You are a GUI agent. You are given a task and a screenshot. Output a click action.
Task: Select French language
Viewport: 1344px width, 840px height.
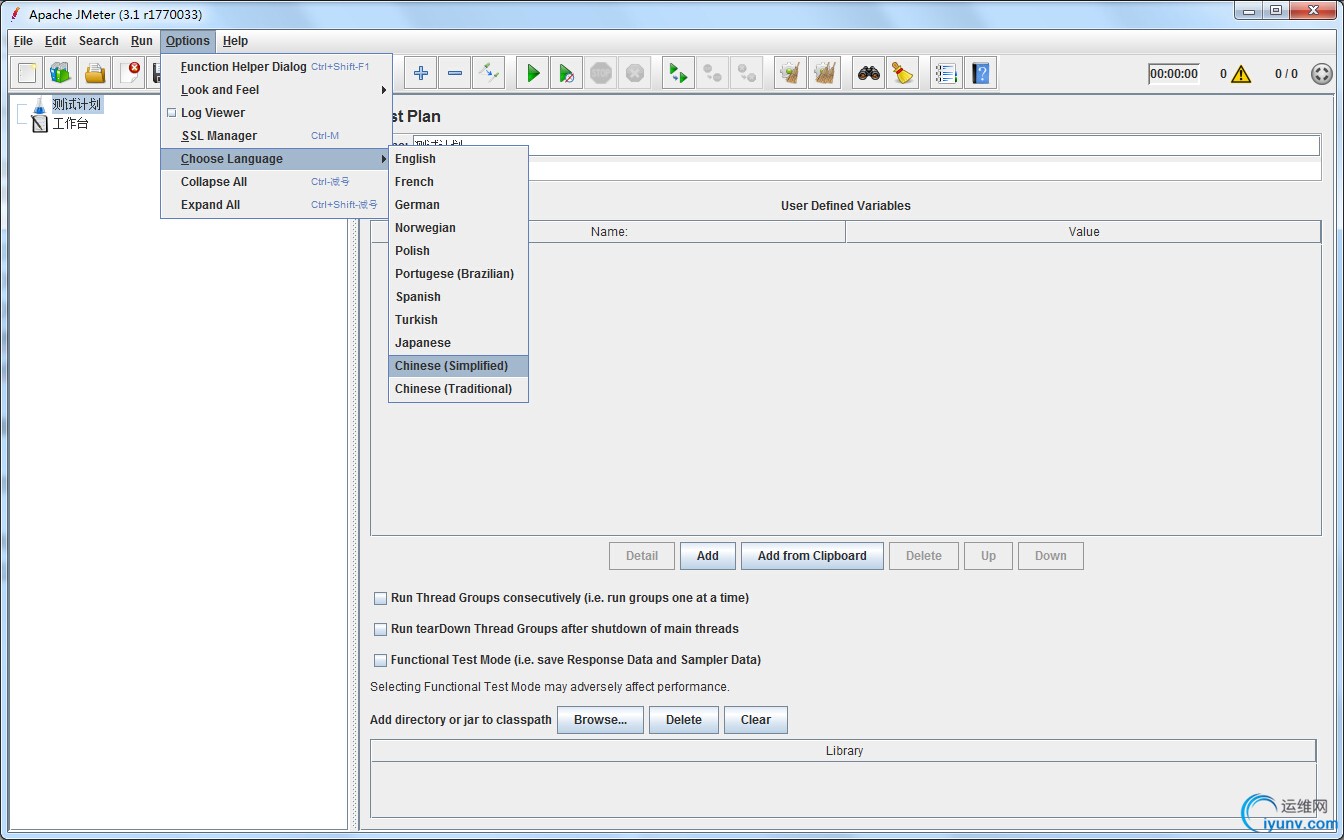pyautogui.click(x=458, y=182)
